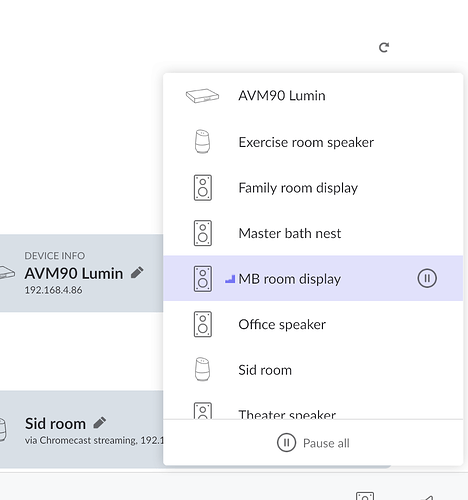Edit the AVM90 Lumin device name with the pencil
468x500 pixels.
[137, 272]
